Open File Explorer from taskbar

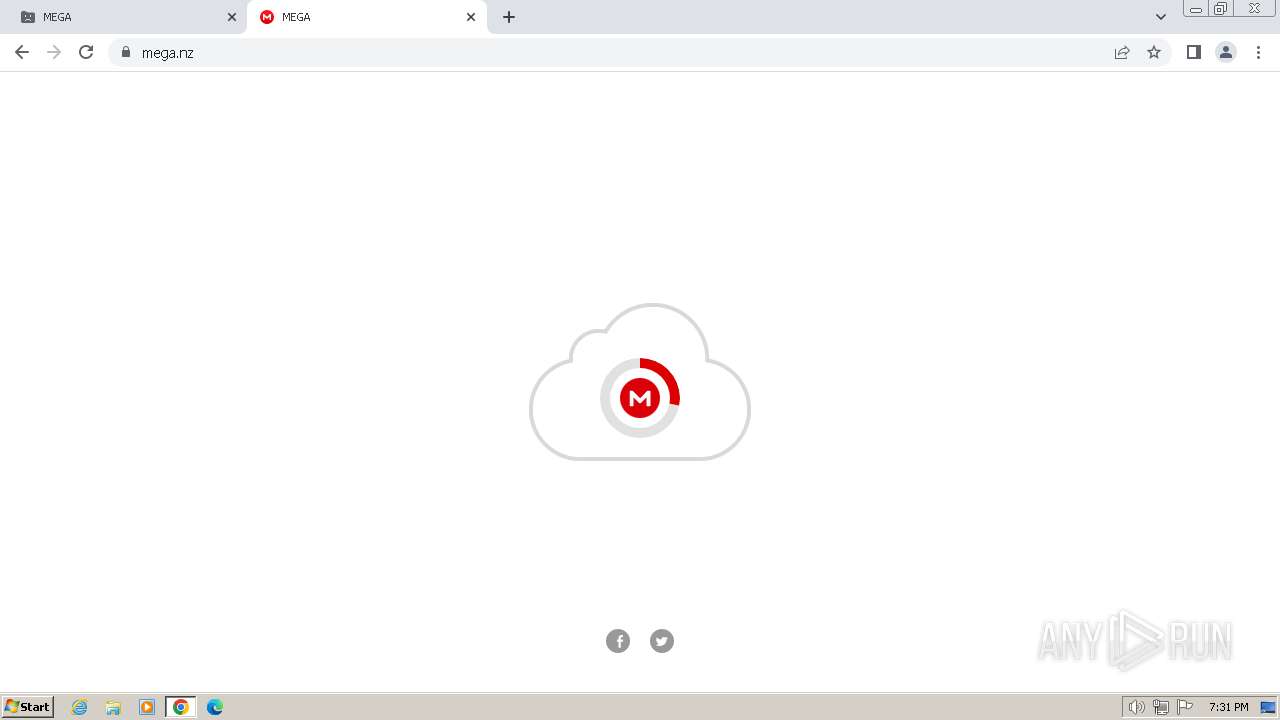113,707
